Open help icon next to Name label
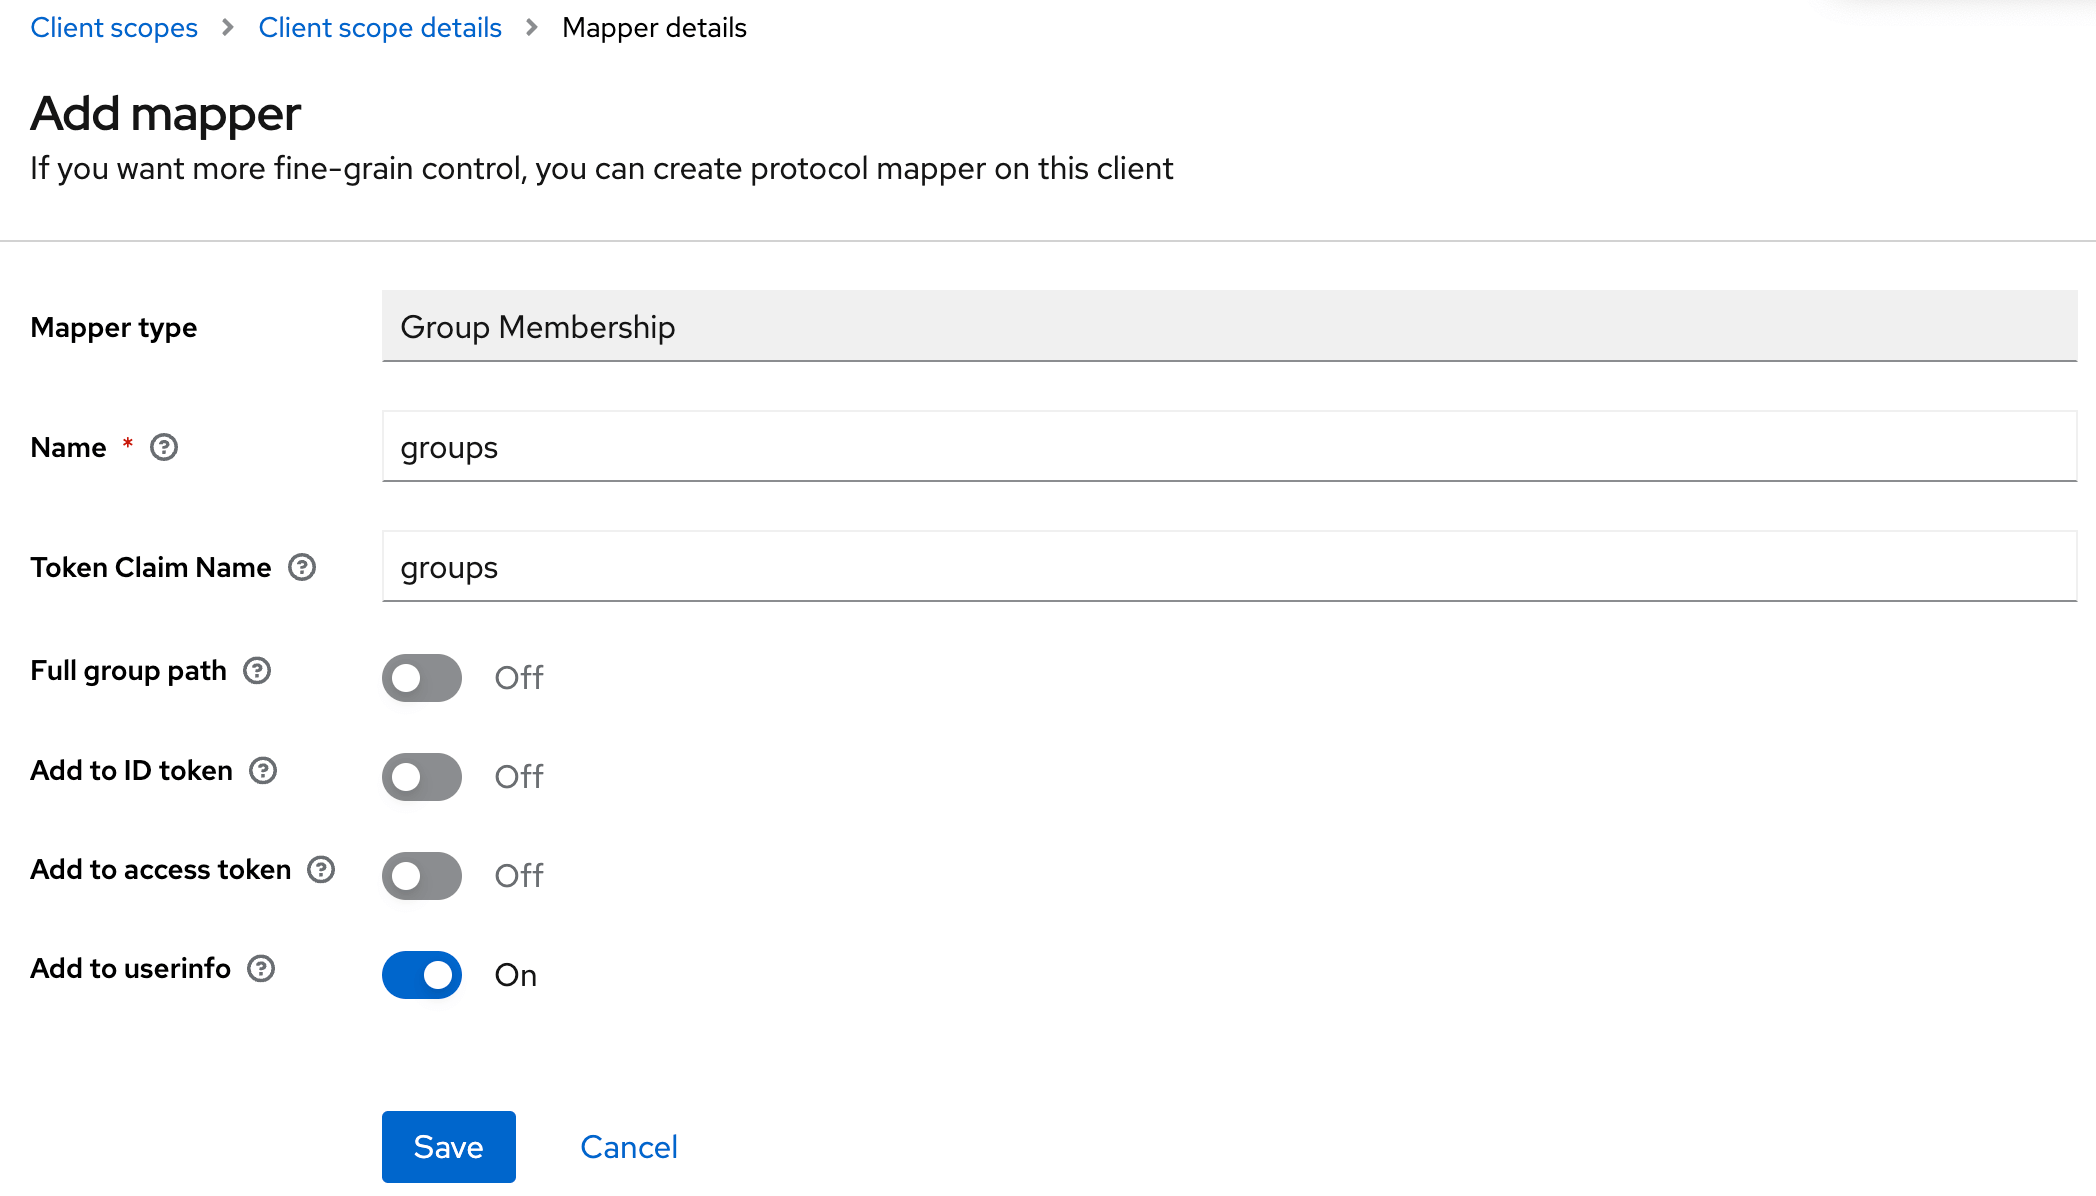 (164, 447)
